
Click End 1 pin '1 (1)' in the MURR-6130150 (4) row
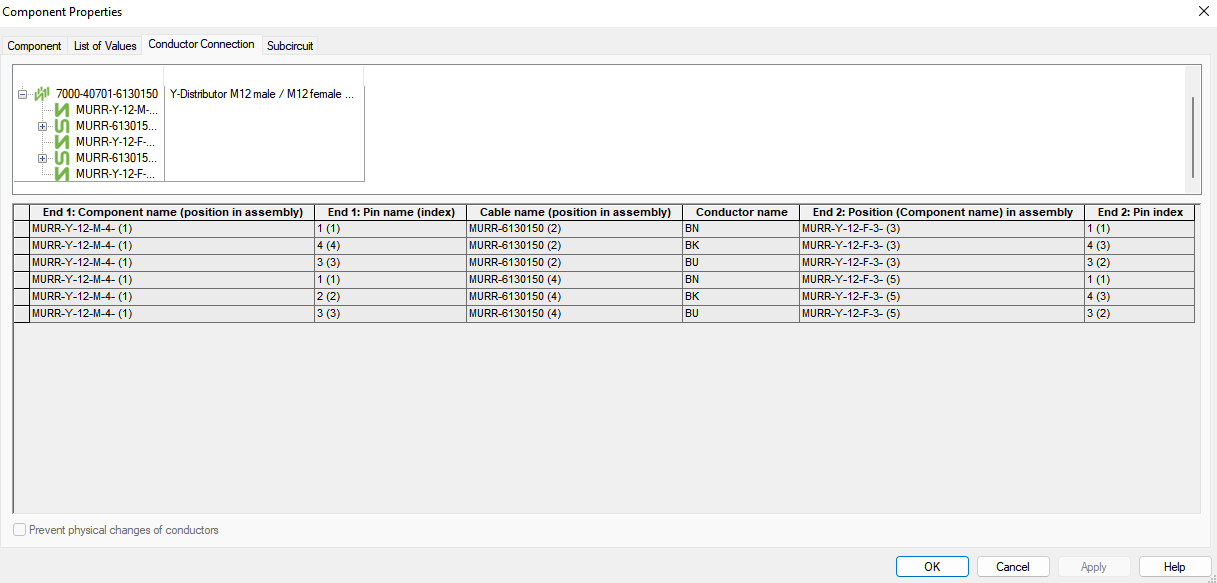(391, 280)
